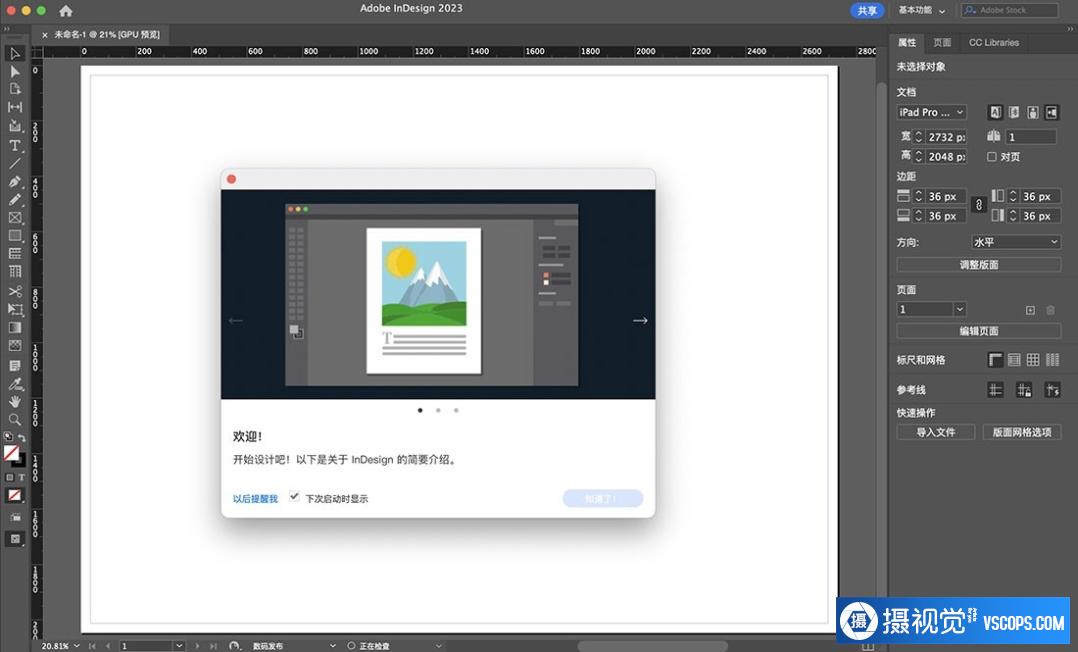Uncheck 下次启动时显示 checkbox in welcome dialog
Screen dimensions: 1078x652
coord(294,497)
